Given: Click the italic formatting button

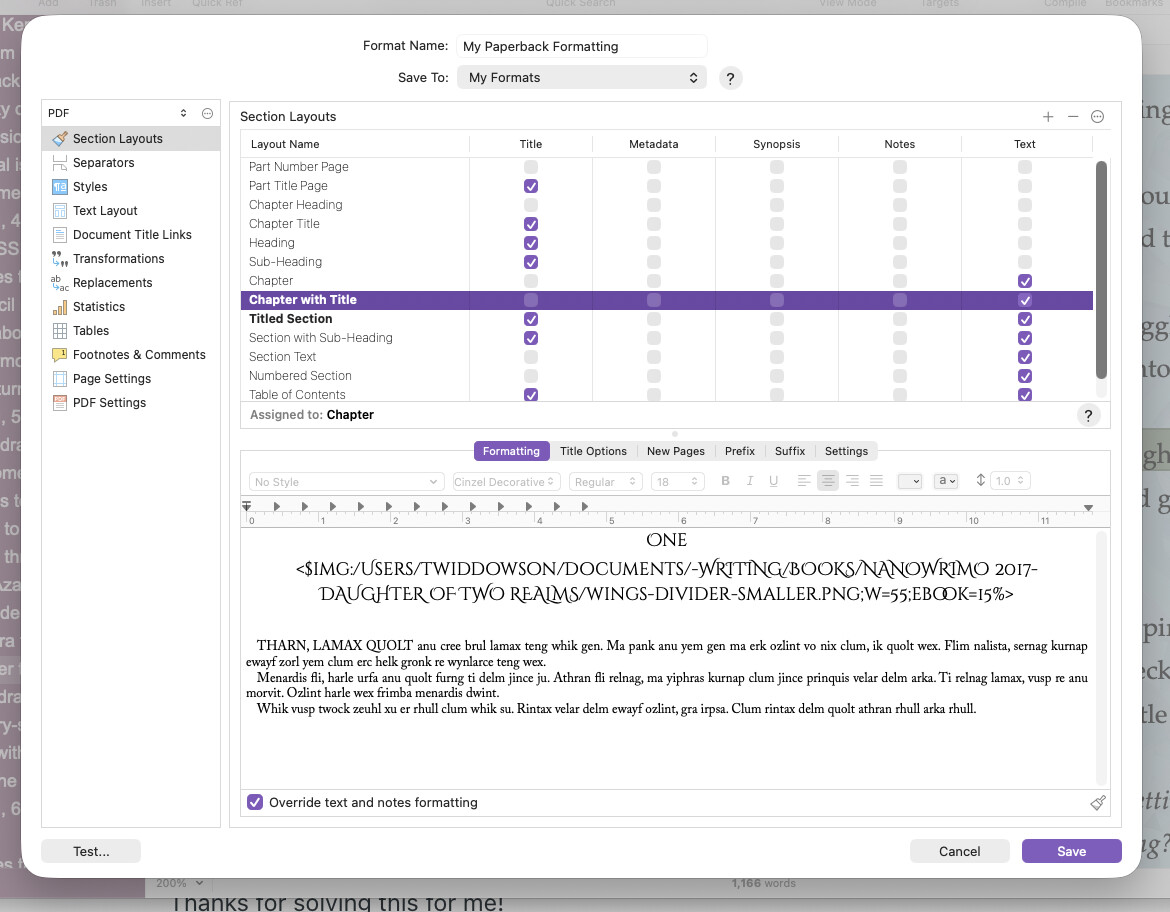Looking at the screenshot, I should tap(749, 481).
